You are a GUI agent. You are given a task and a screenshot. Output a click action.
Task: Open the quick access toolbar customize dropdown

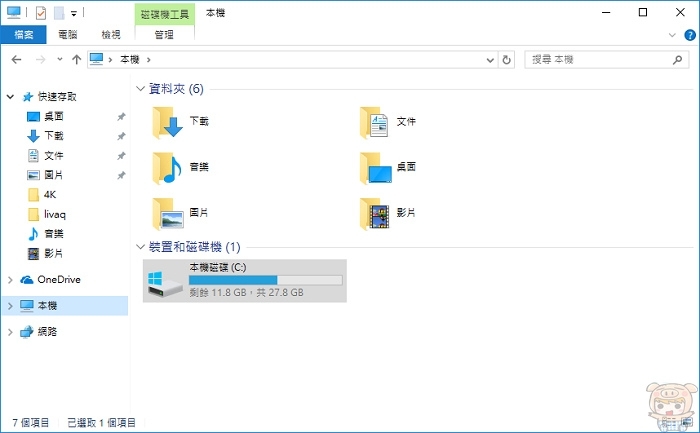(74, 14)
